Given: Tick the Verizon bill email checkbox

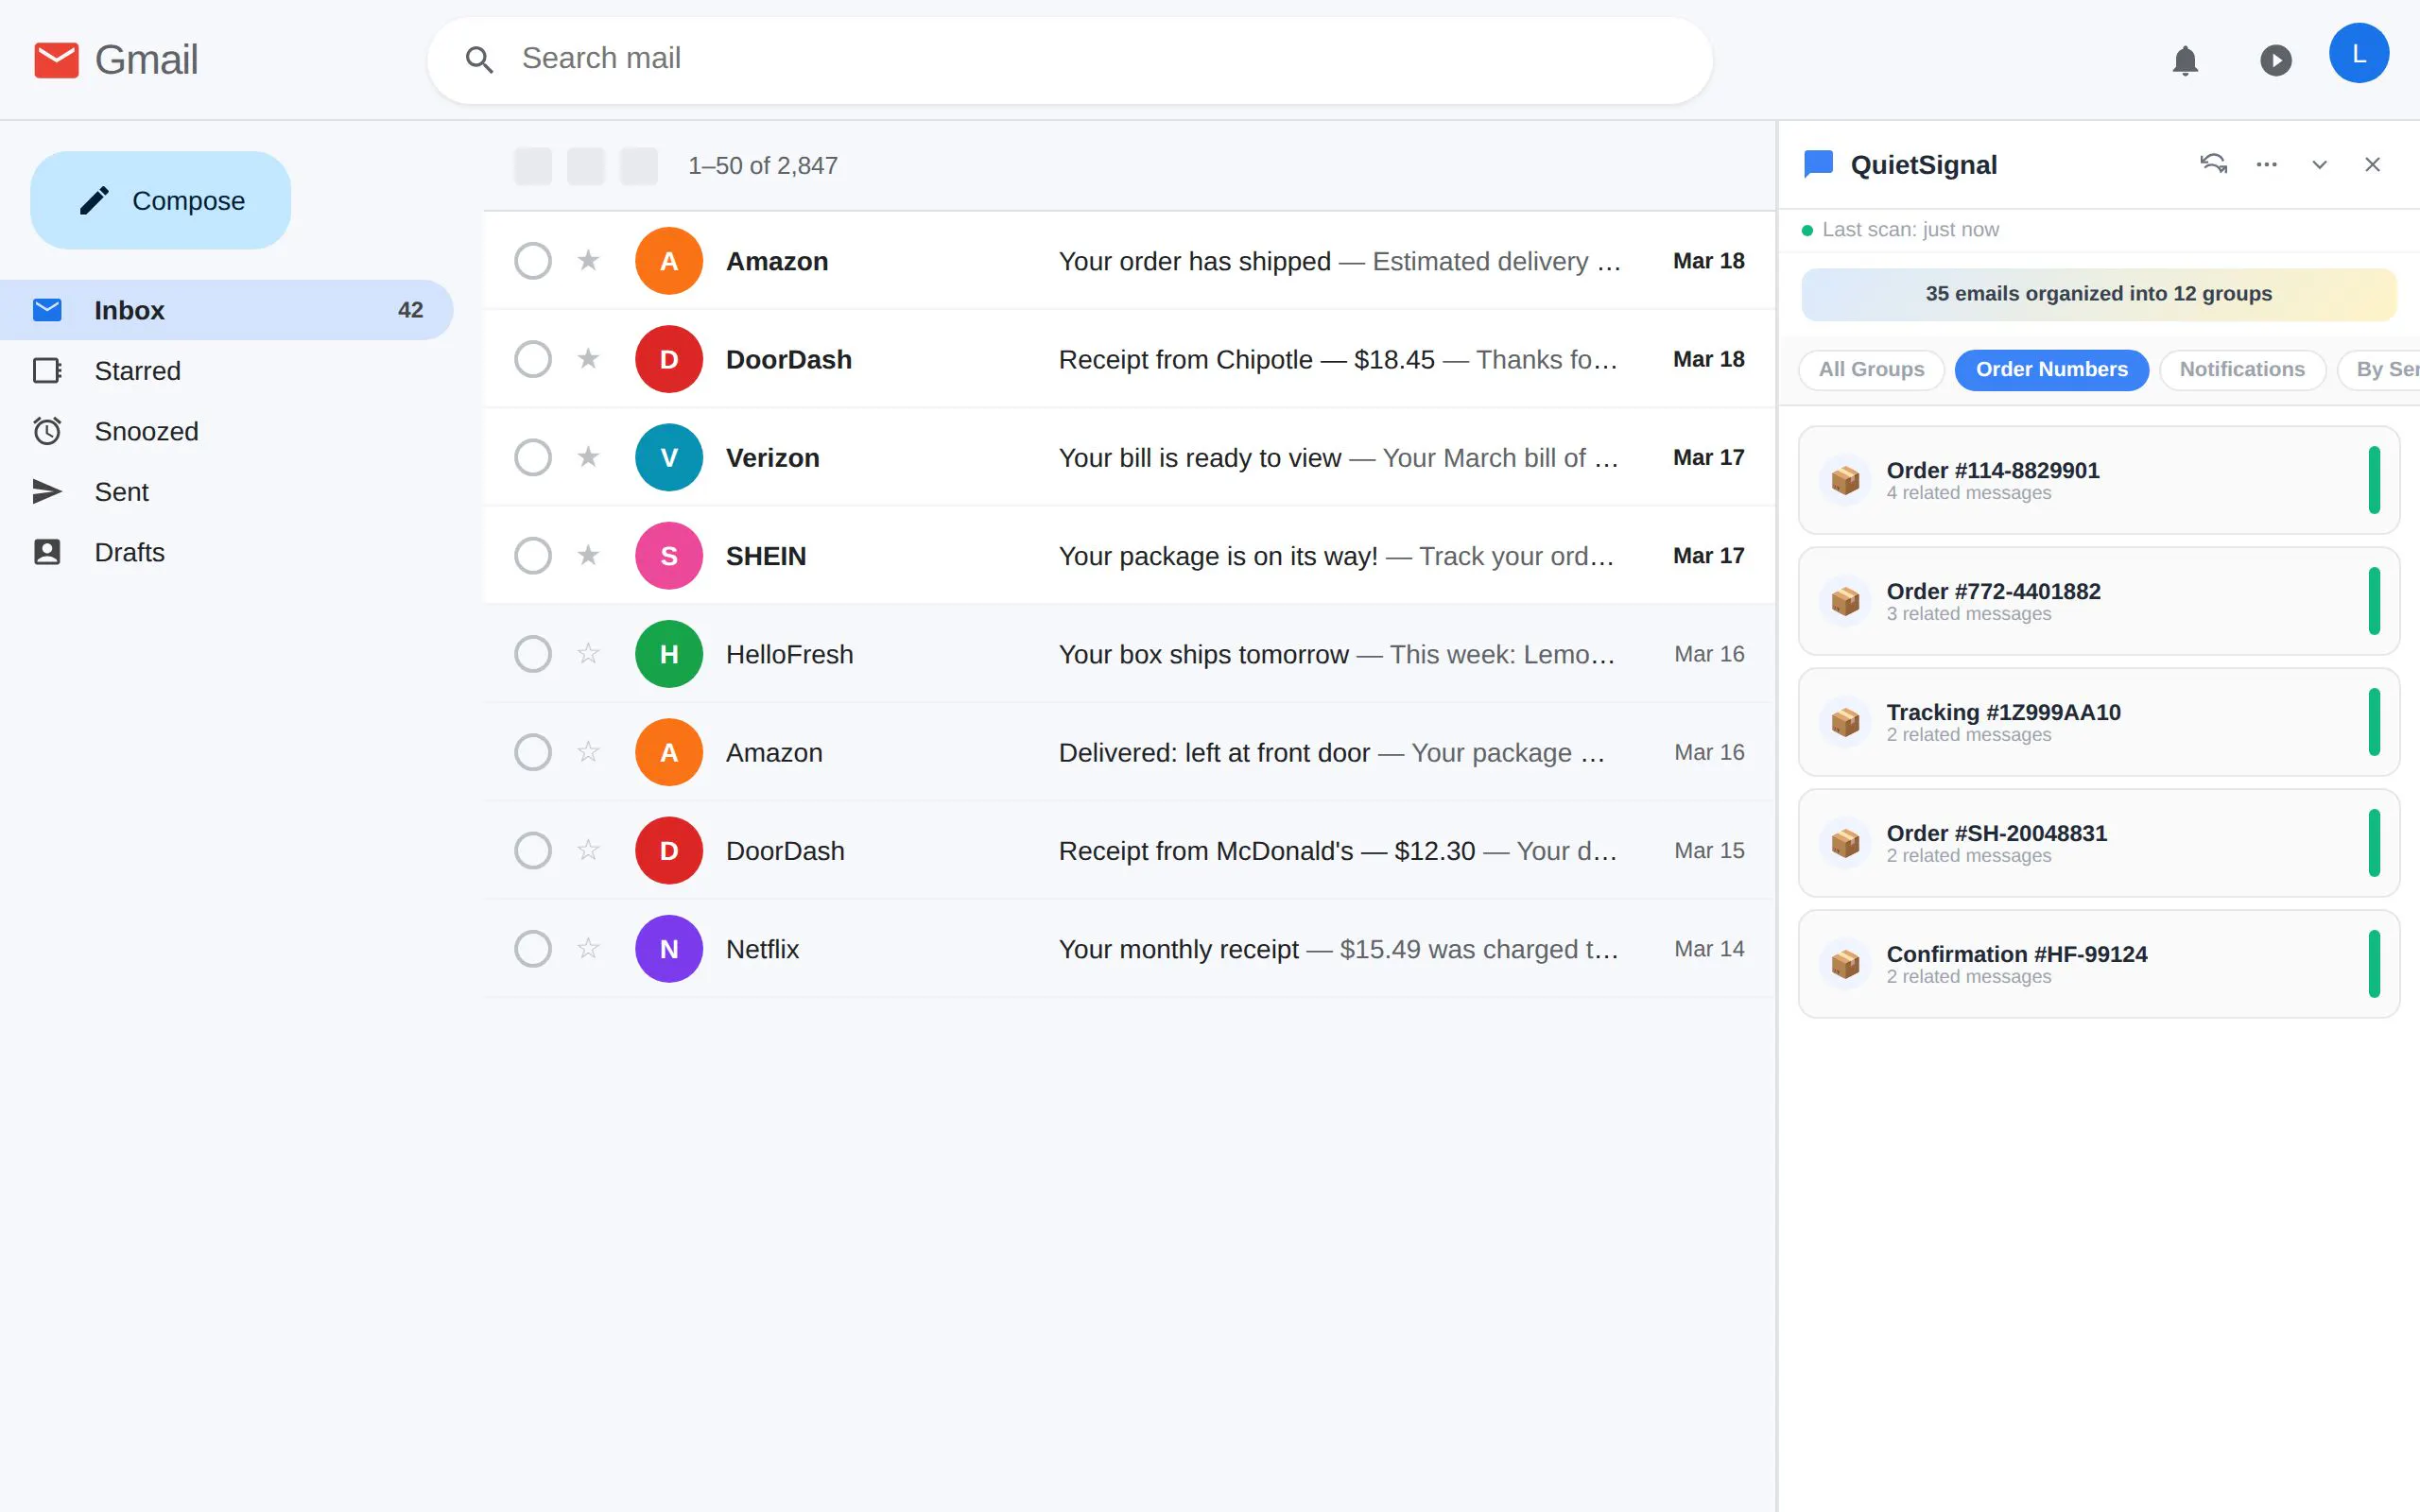Looking at the screenshot, I should pyautogui.click(x=533, y=457).
